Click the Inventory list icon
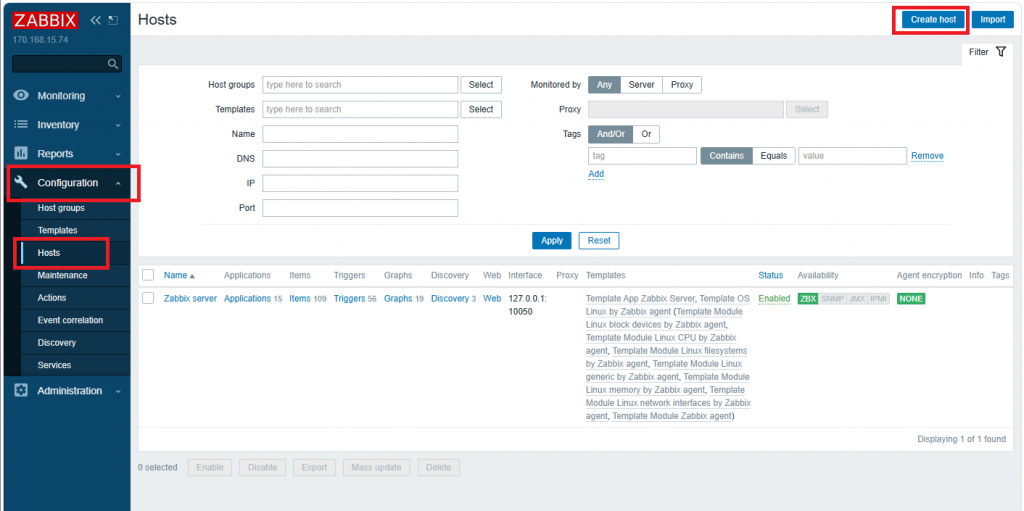Image resolution: width=1024 pixels, height=511 pixels. [21, 124]
